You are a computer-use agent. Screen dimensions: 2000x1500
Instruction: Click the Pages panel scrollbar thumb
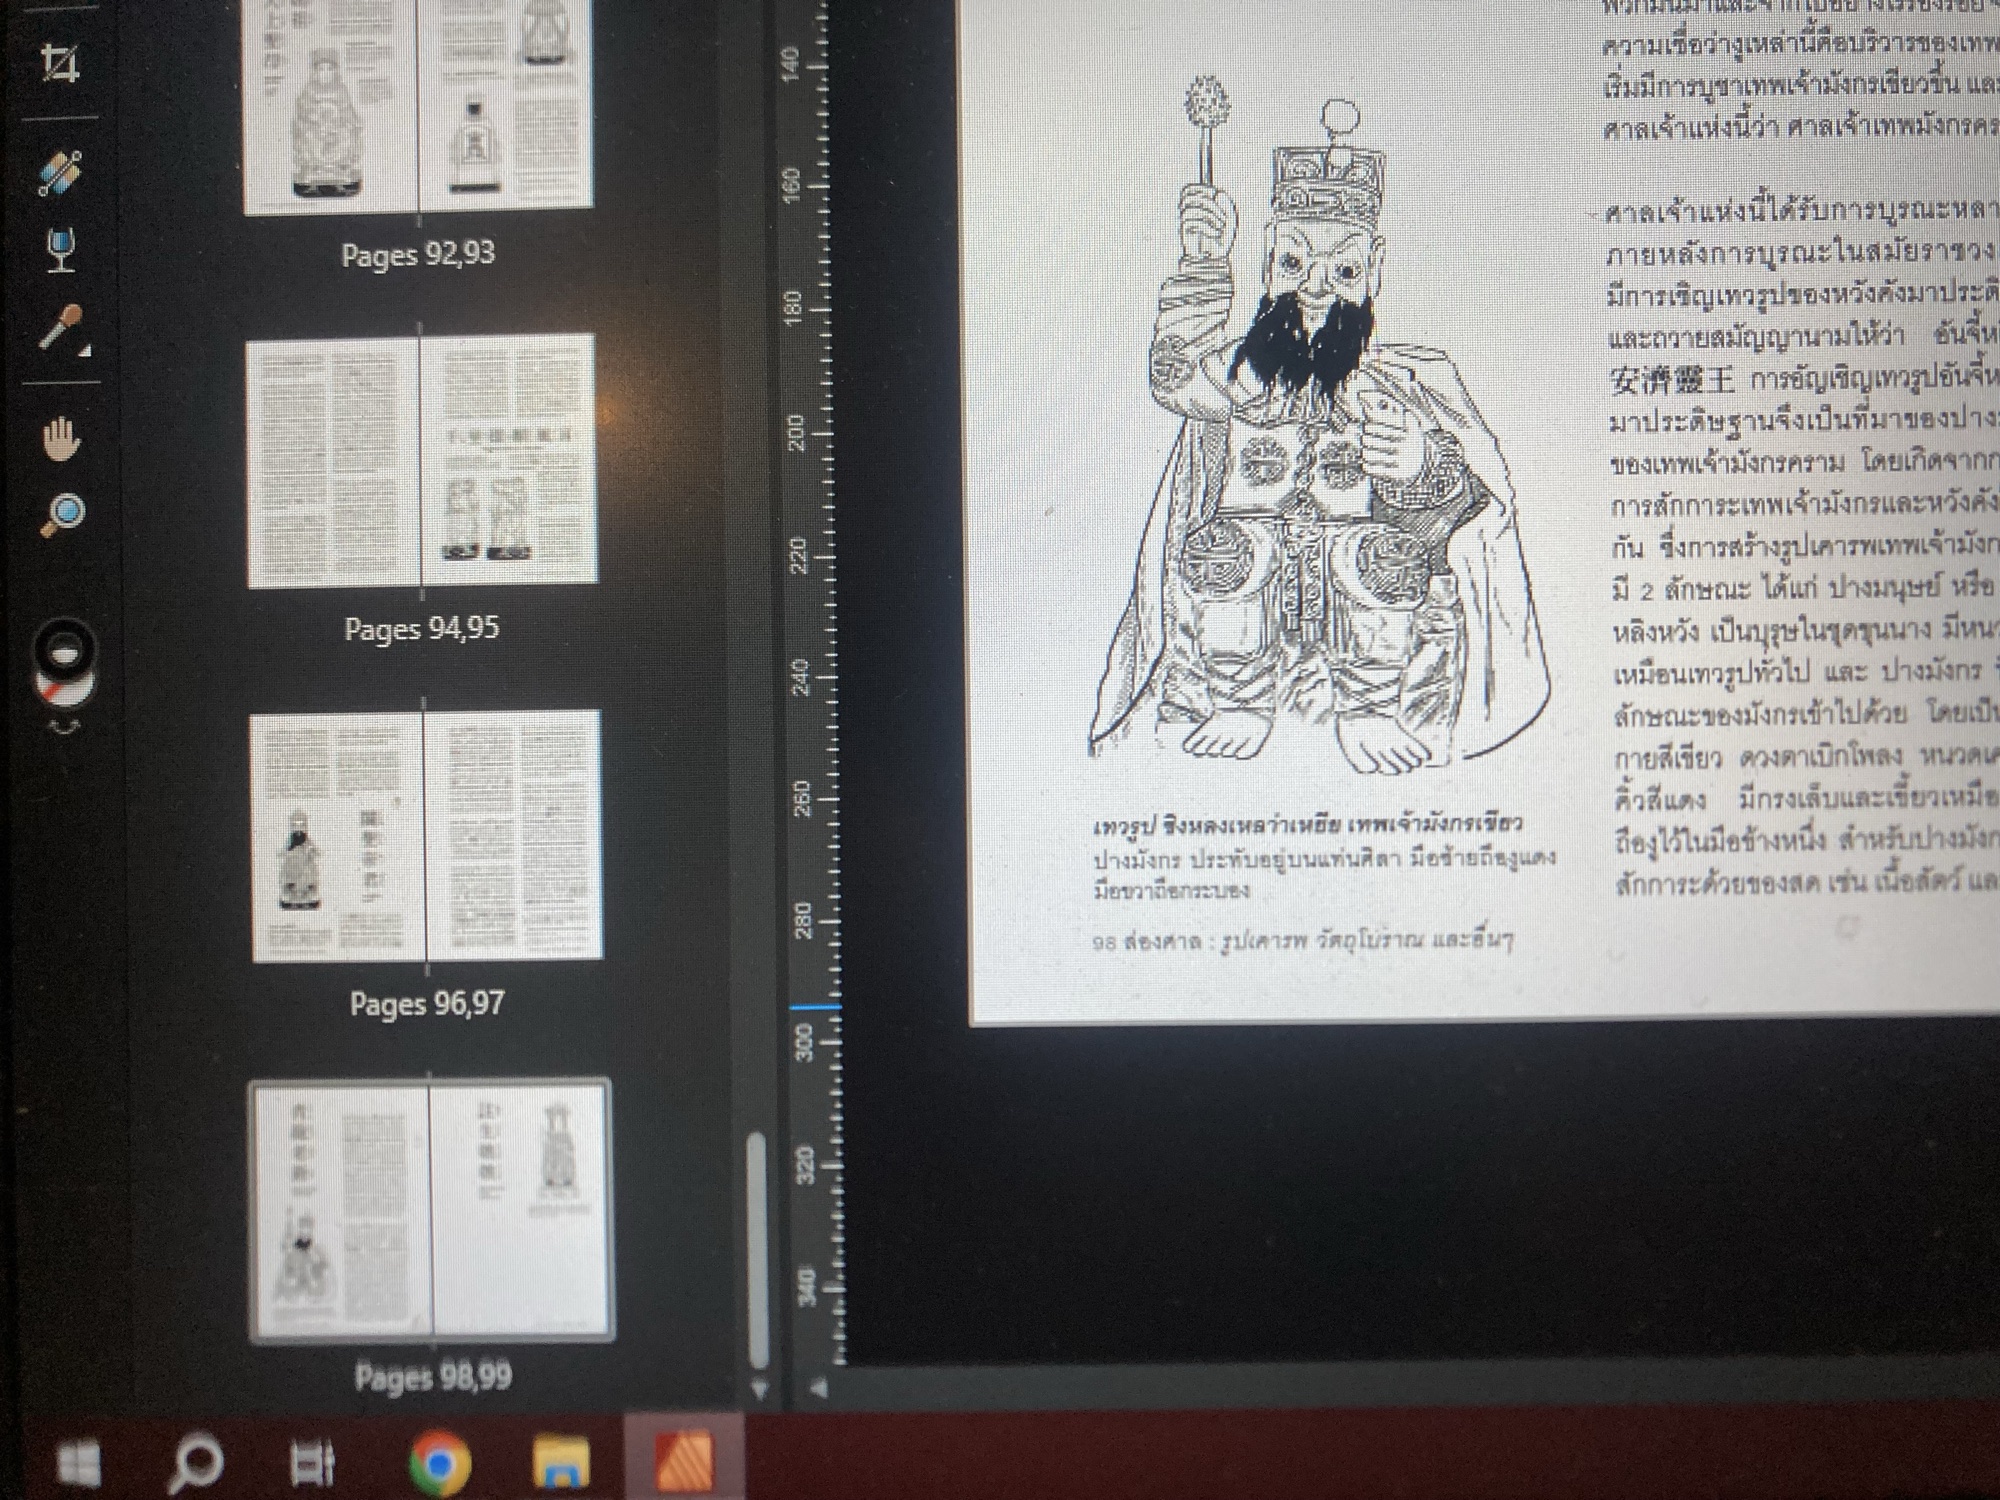[x=756, y=1250]
